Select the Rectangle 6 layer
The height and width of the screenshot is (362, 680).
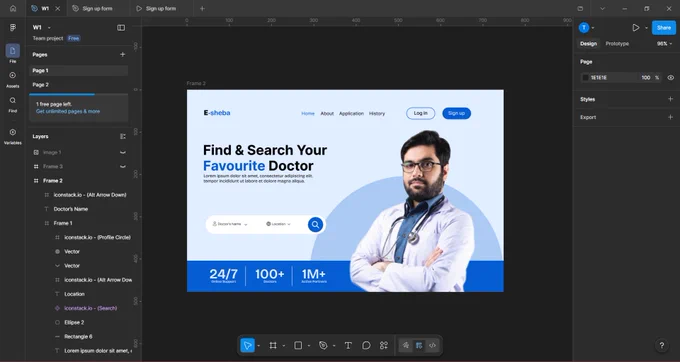(x=78, y=336)
